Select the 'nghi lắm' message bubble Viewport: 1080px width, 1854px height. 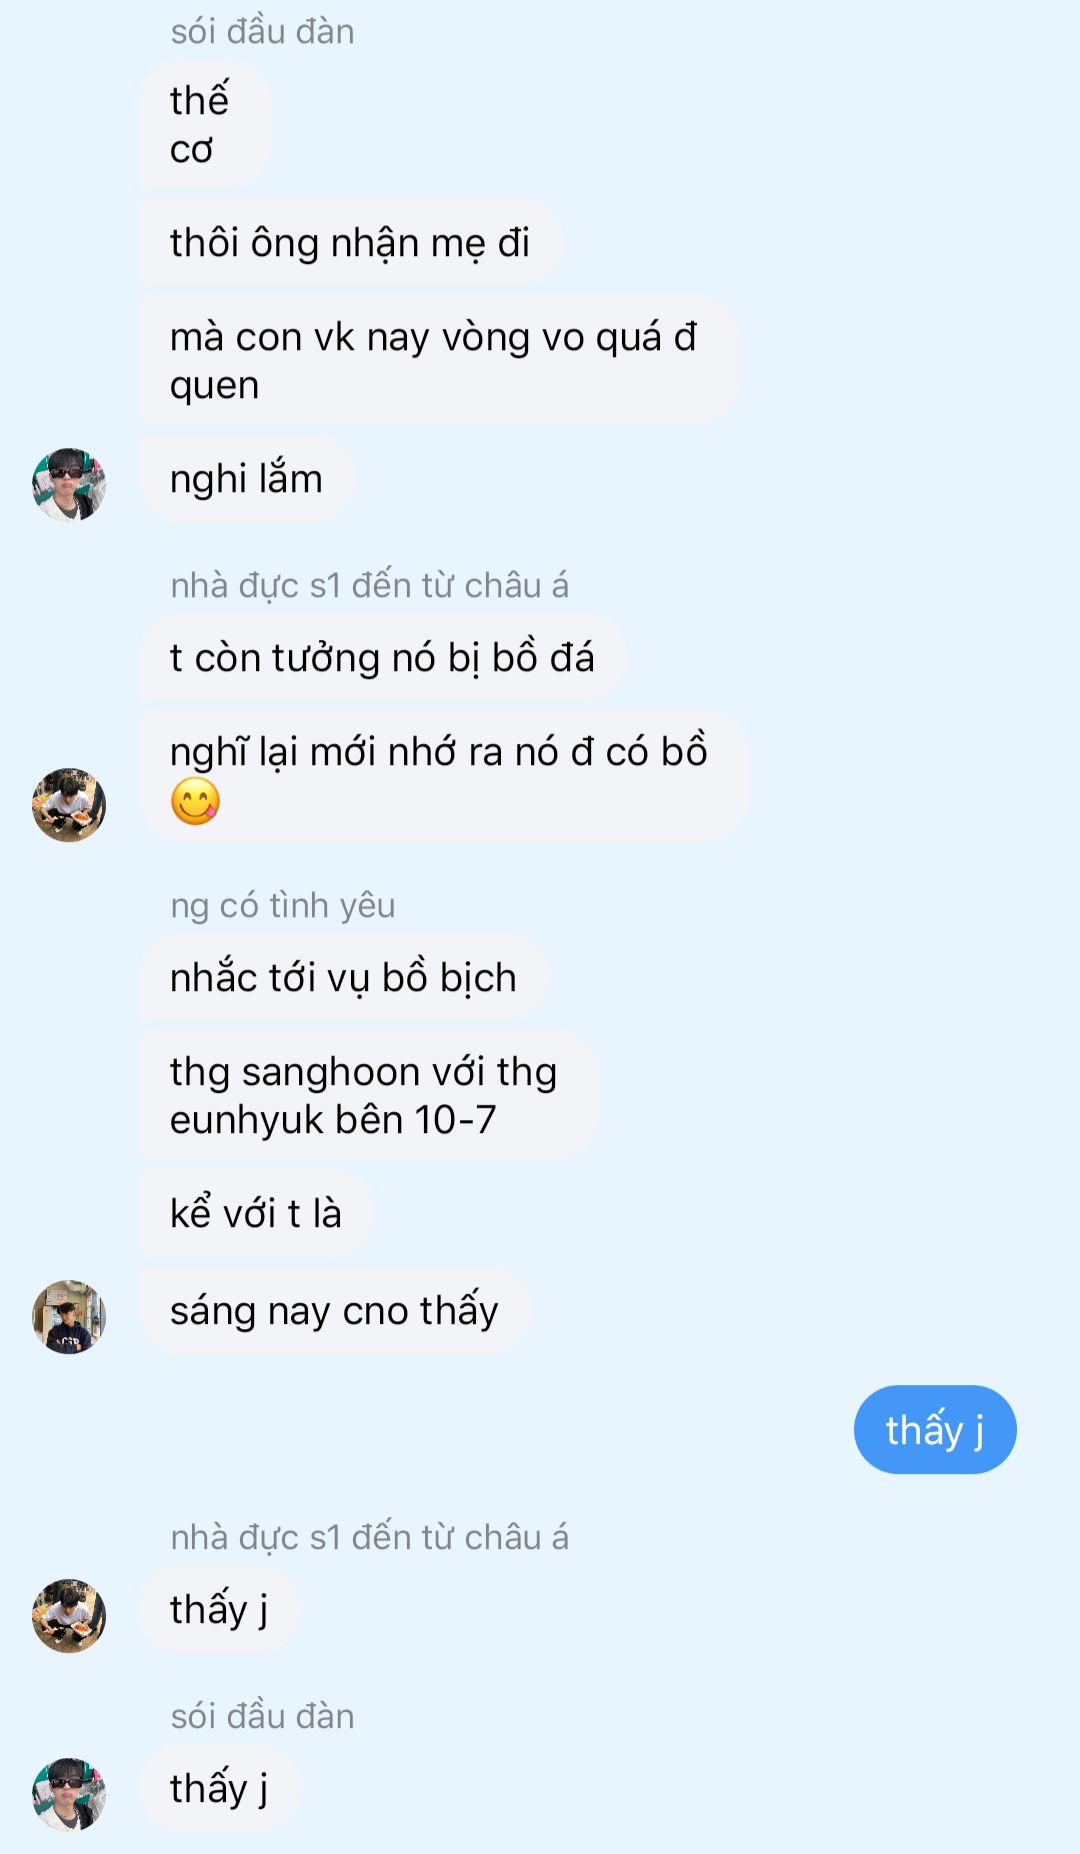[x=246, y=478]
